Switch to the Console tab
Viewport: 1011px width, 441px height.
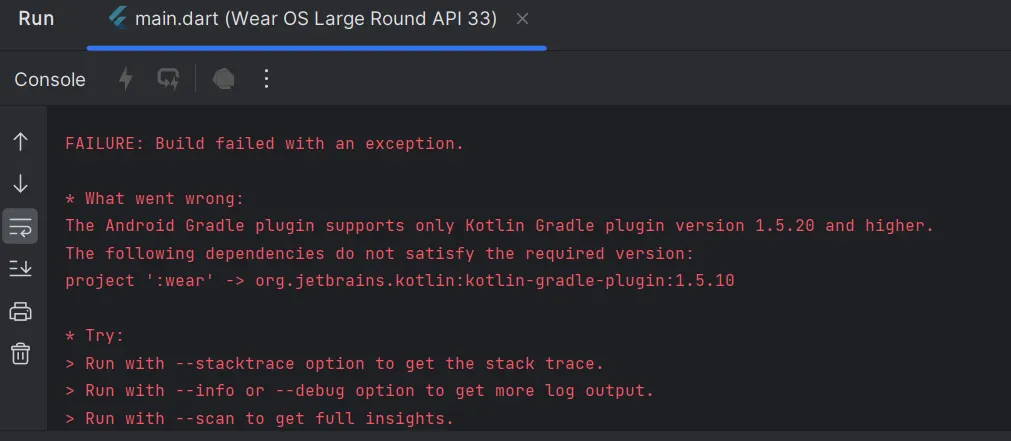coord(50,79)
